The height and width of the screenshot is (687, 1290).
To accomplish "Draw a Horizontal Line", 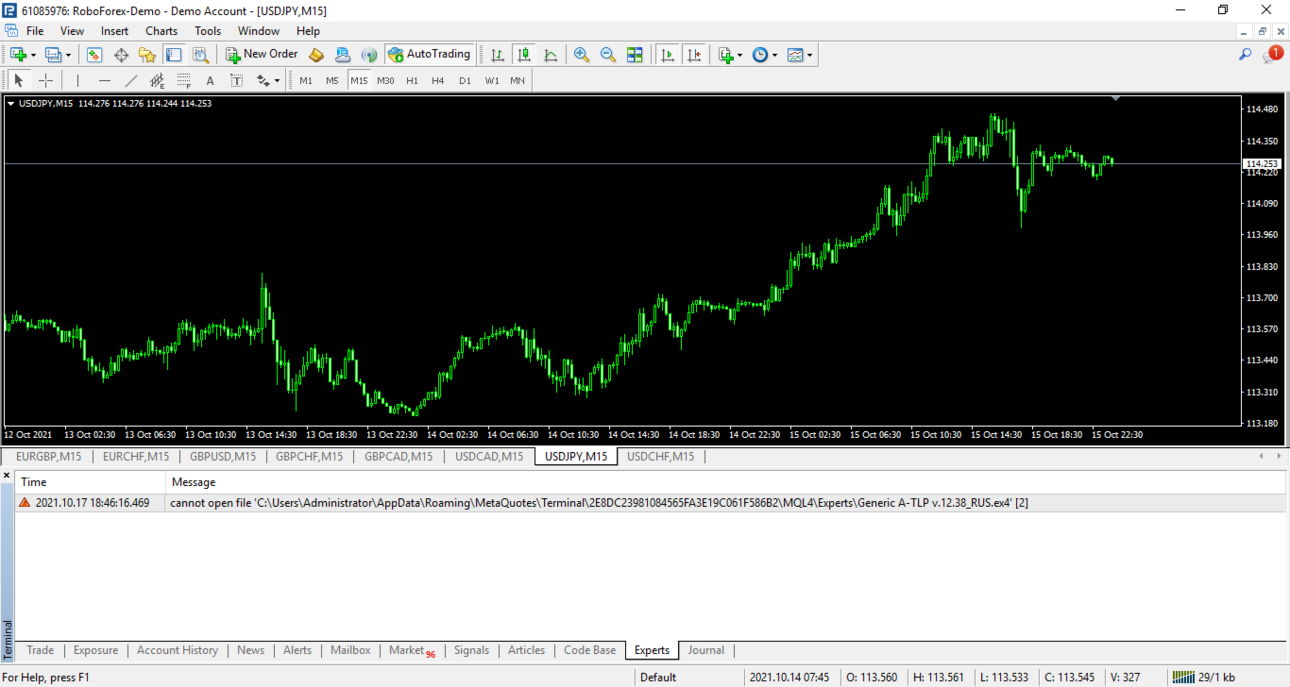I will (x=105, y=80).
